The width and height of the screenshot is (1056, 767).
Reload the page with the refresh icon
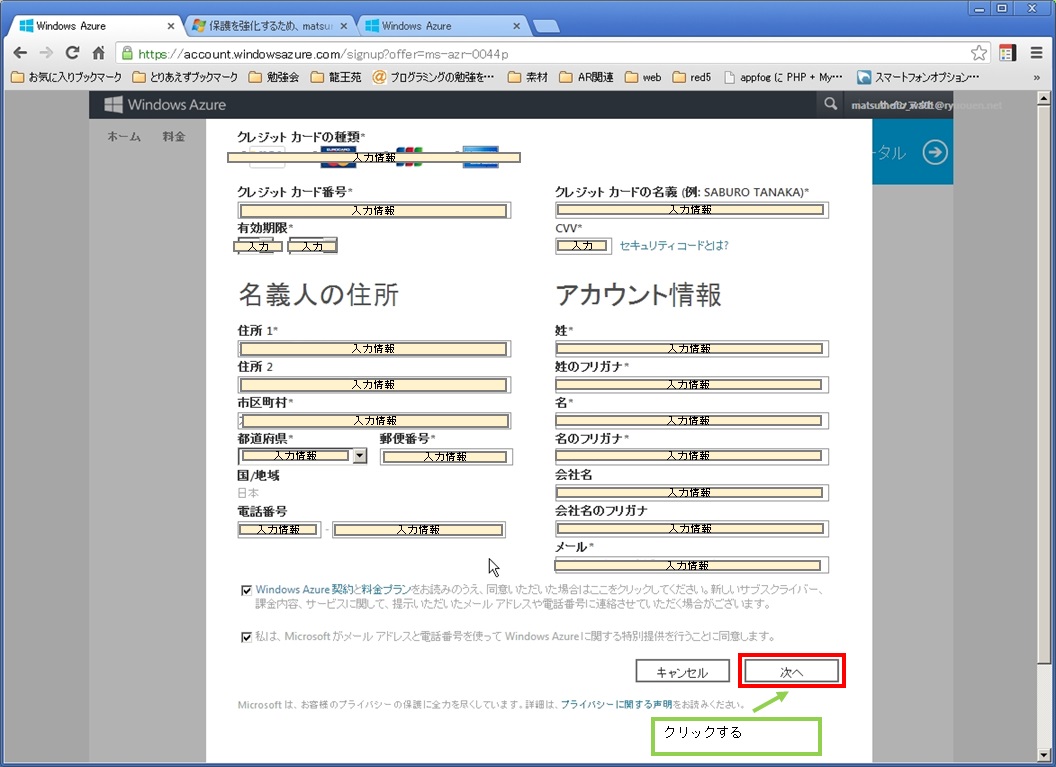(72, 53)
